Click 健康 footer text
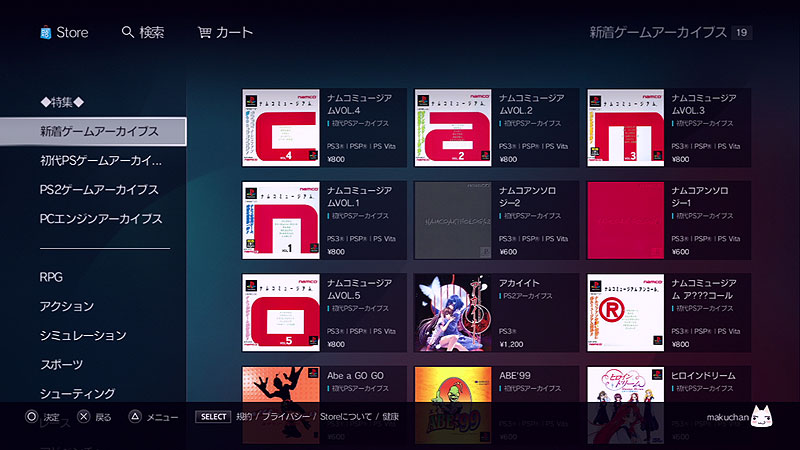Image resolution: width=800 pixels, height=450 pixels. click(391, 417)
